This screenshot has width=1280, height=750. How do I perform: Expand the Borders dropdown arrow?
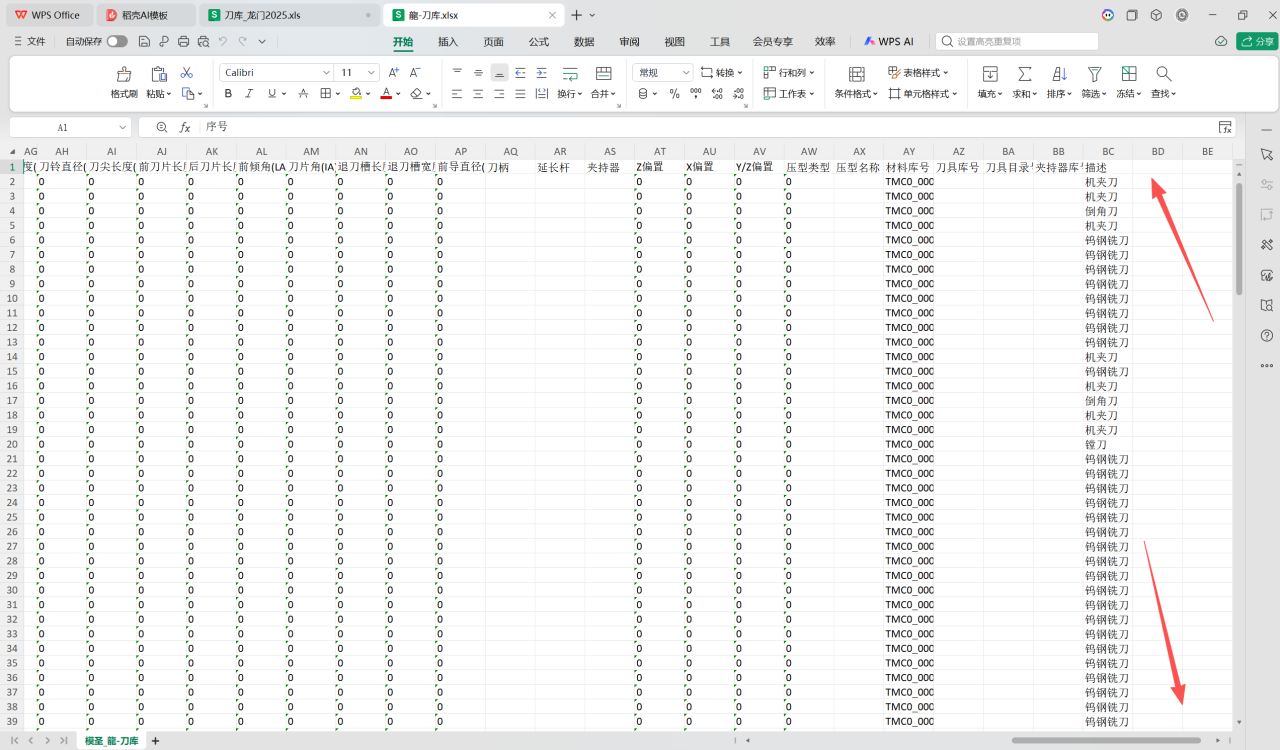338,94
